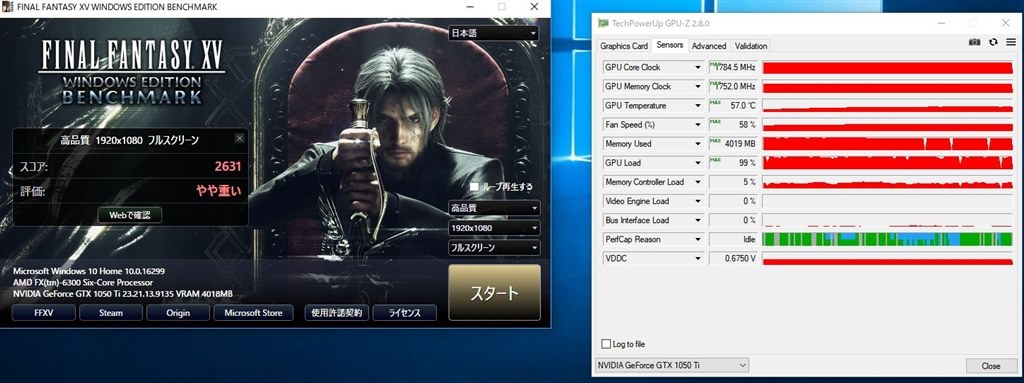Viewport: 1024px width, 383px height.
Task: Dismiss the score panel with its X icon
Action: 240,139
